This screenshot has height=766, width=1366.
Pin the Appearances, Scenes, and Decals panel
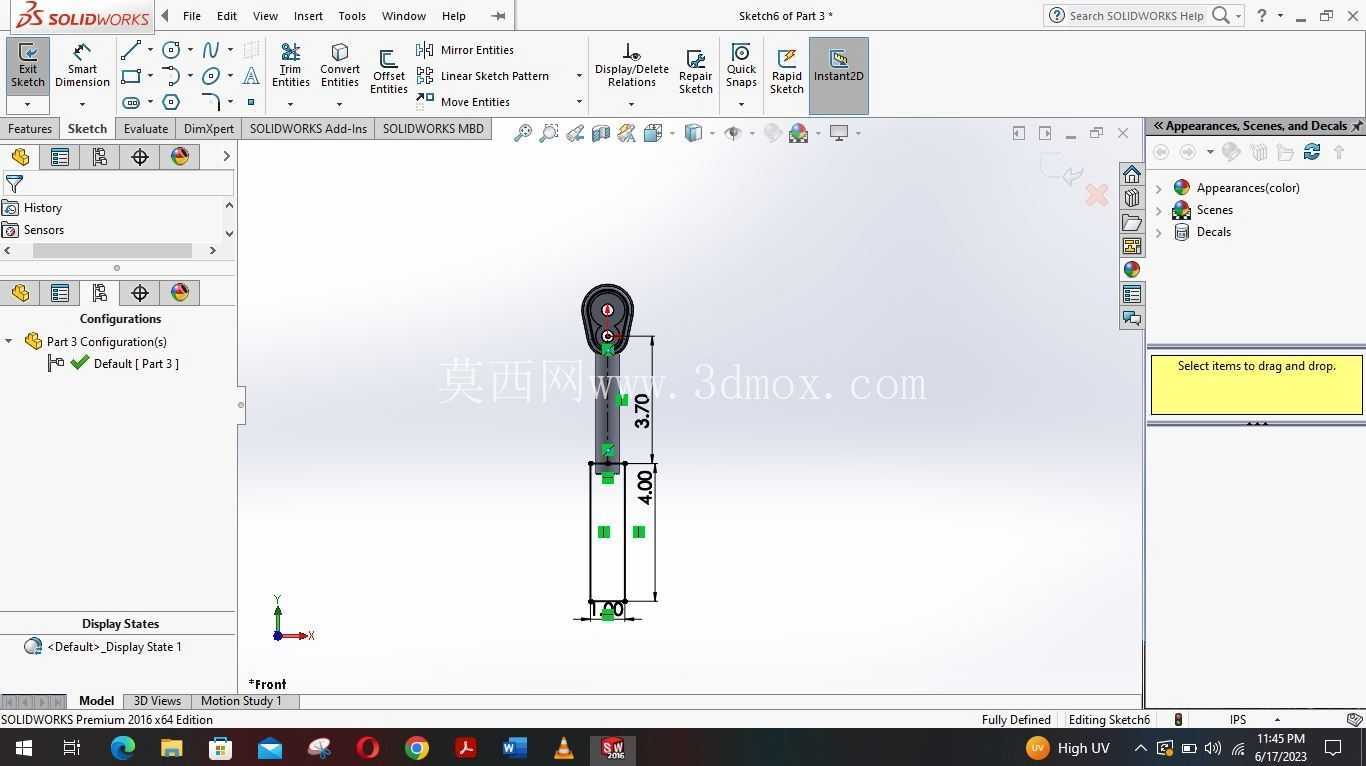click(1356, 126)
